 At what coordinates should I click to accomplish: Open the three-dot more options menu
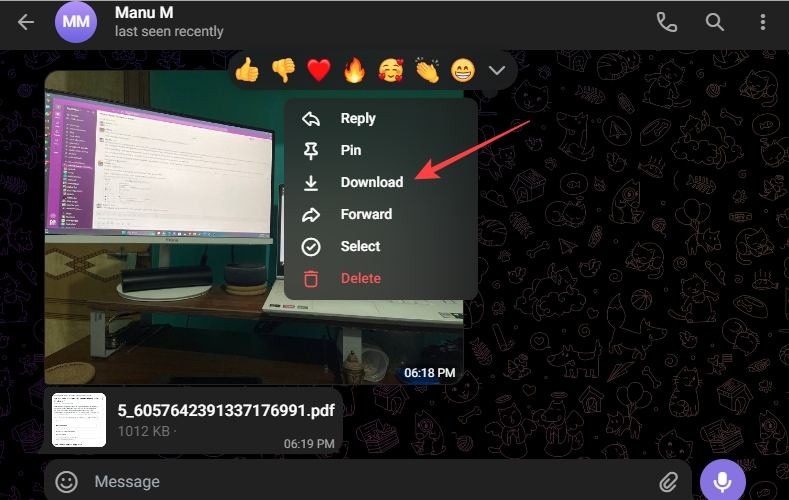[x=762, y=22]
